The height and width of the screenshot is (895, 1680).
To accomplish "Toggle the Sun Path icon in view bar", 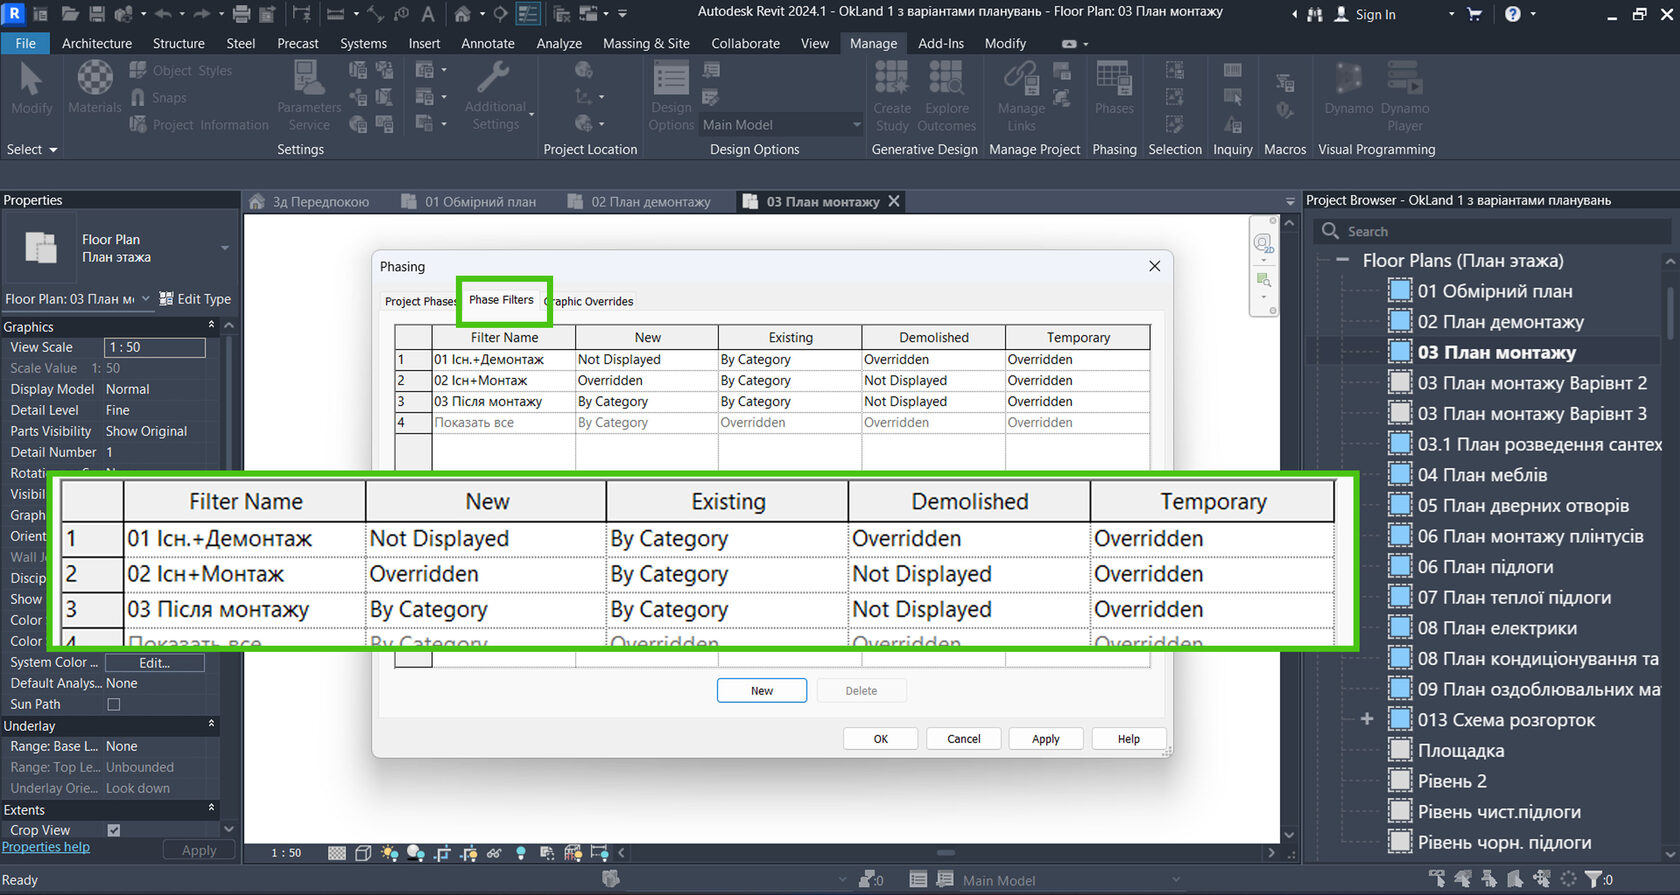I will tap(390, 853).
